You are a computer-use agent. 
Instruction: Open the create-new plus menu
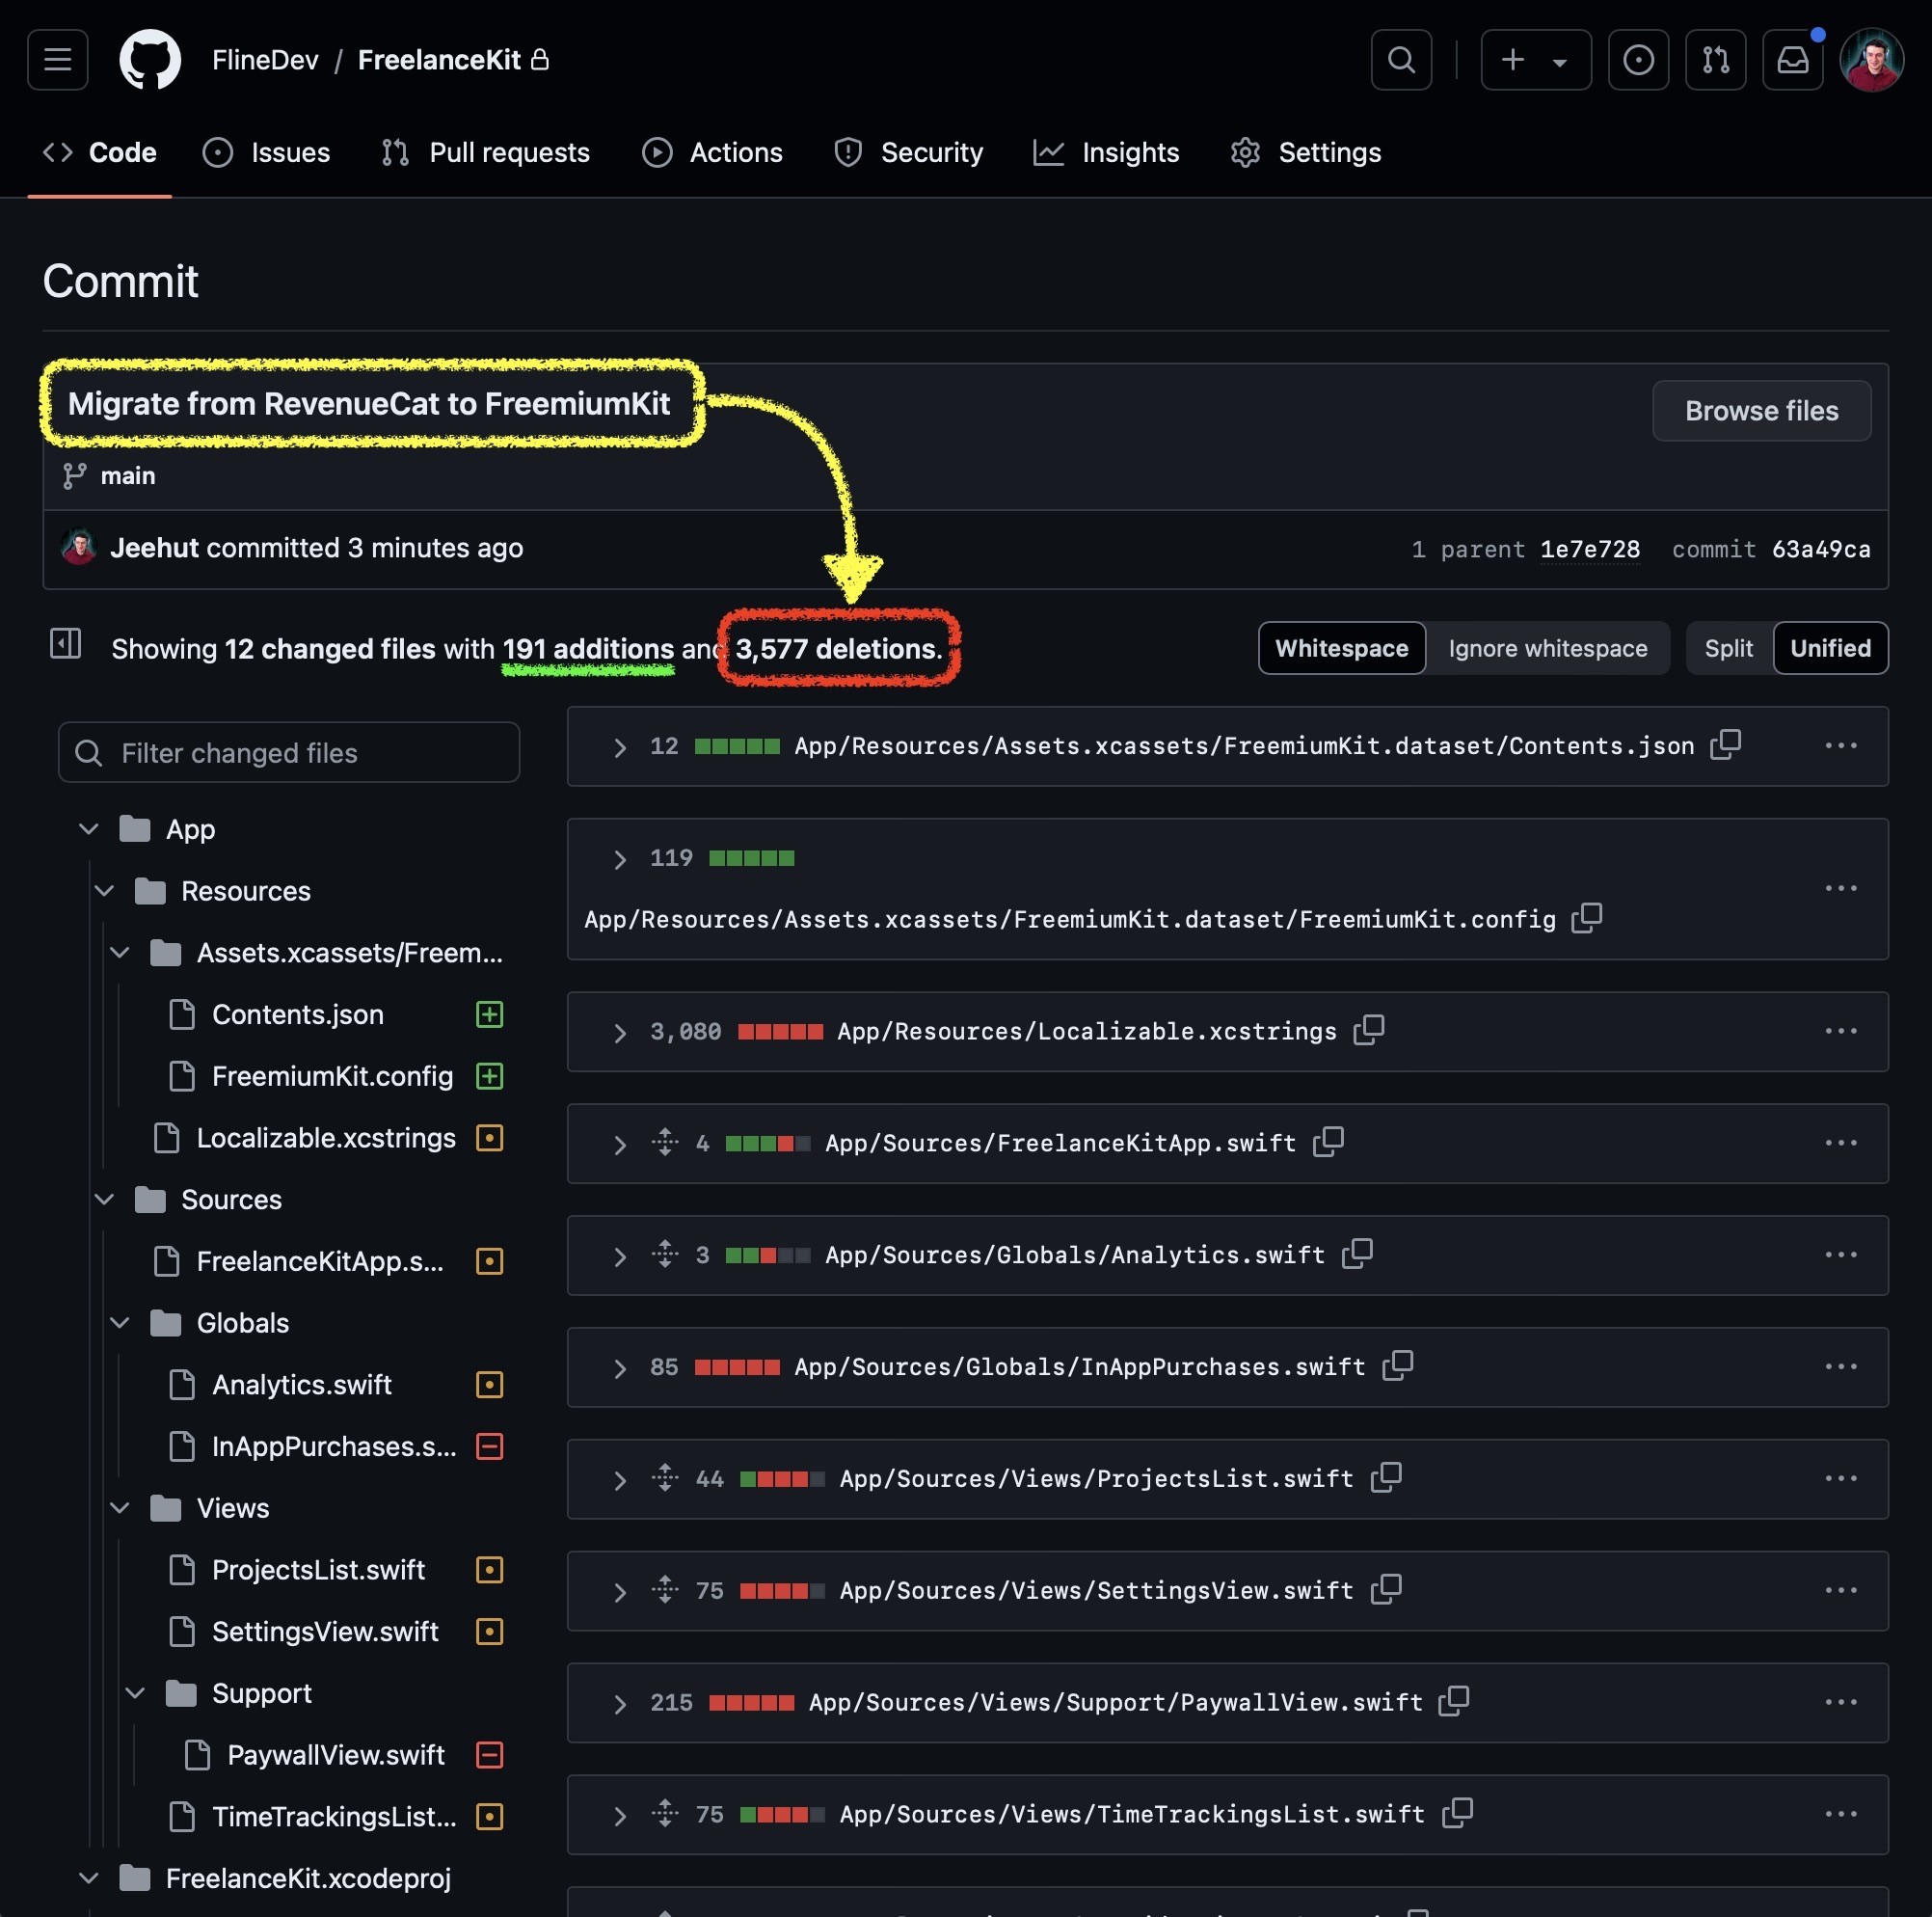[1535, 60]
